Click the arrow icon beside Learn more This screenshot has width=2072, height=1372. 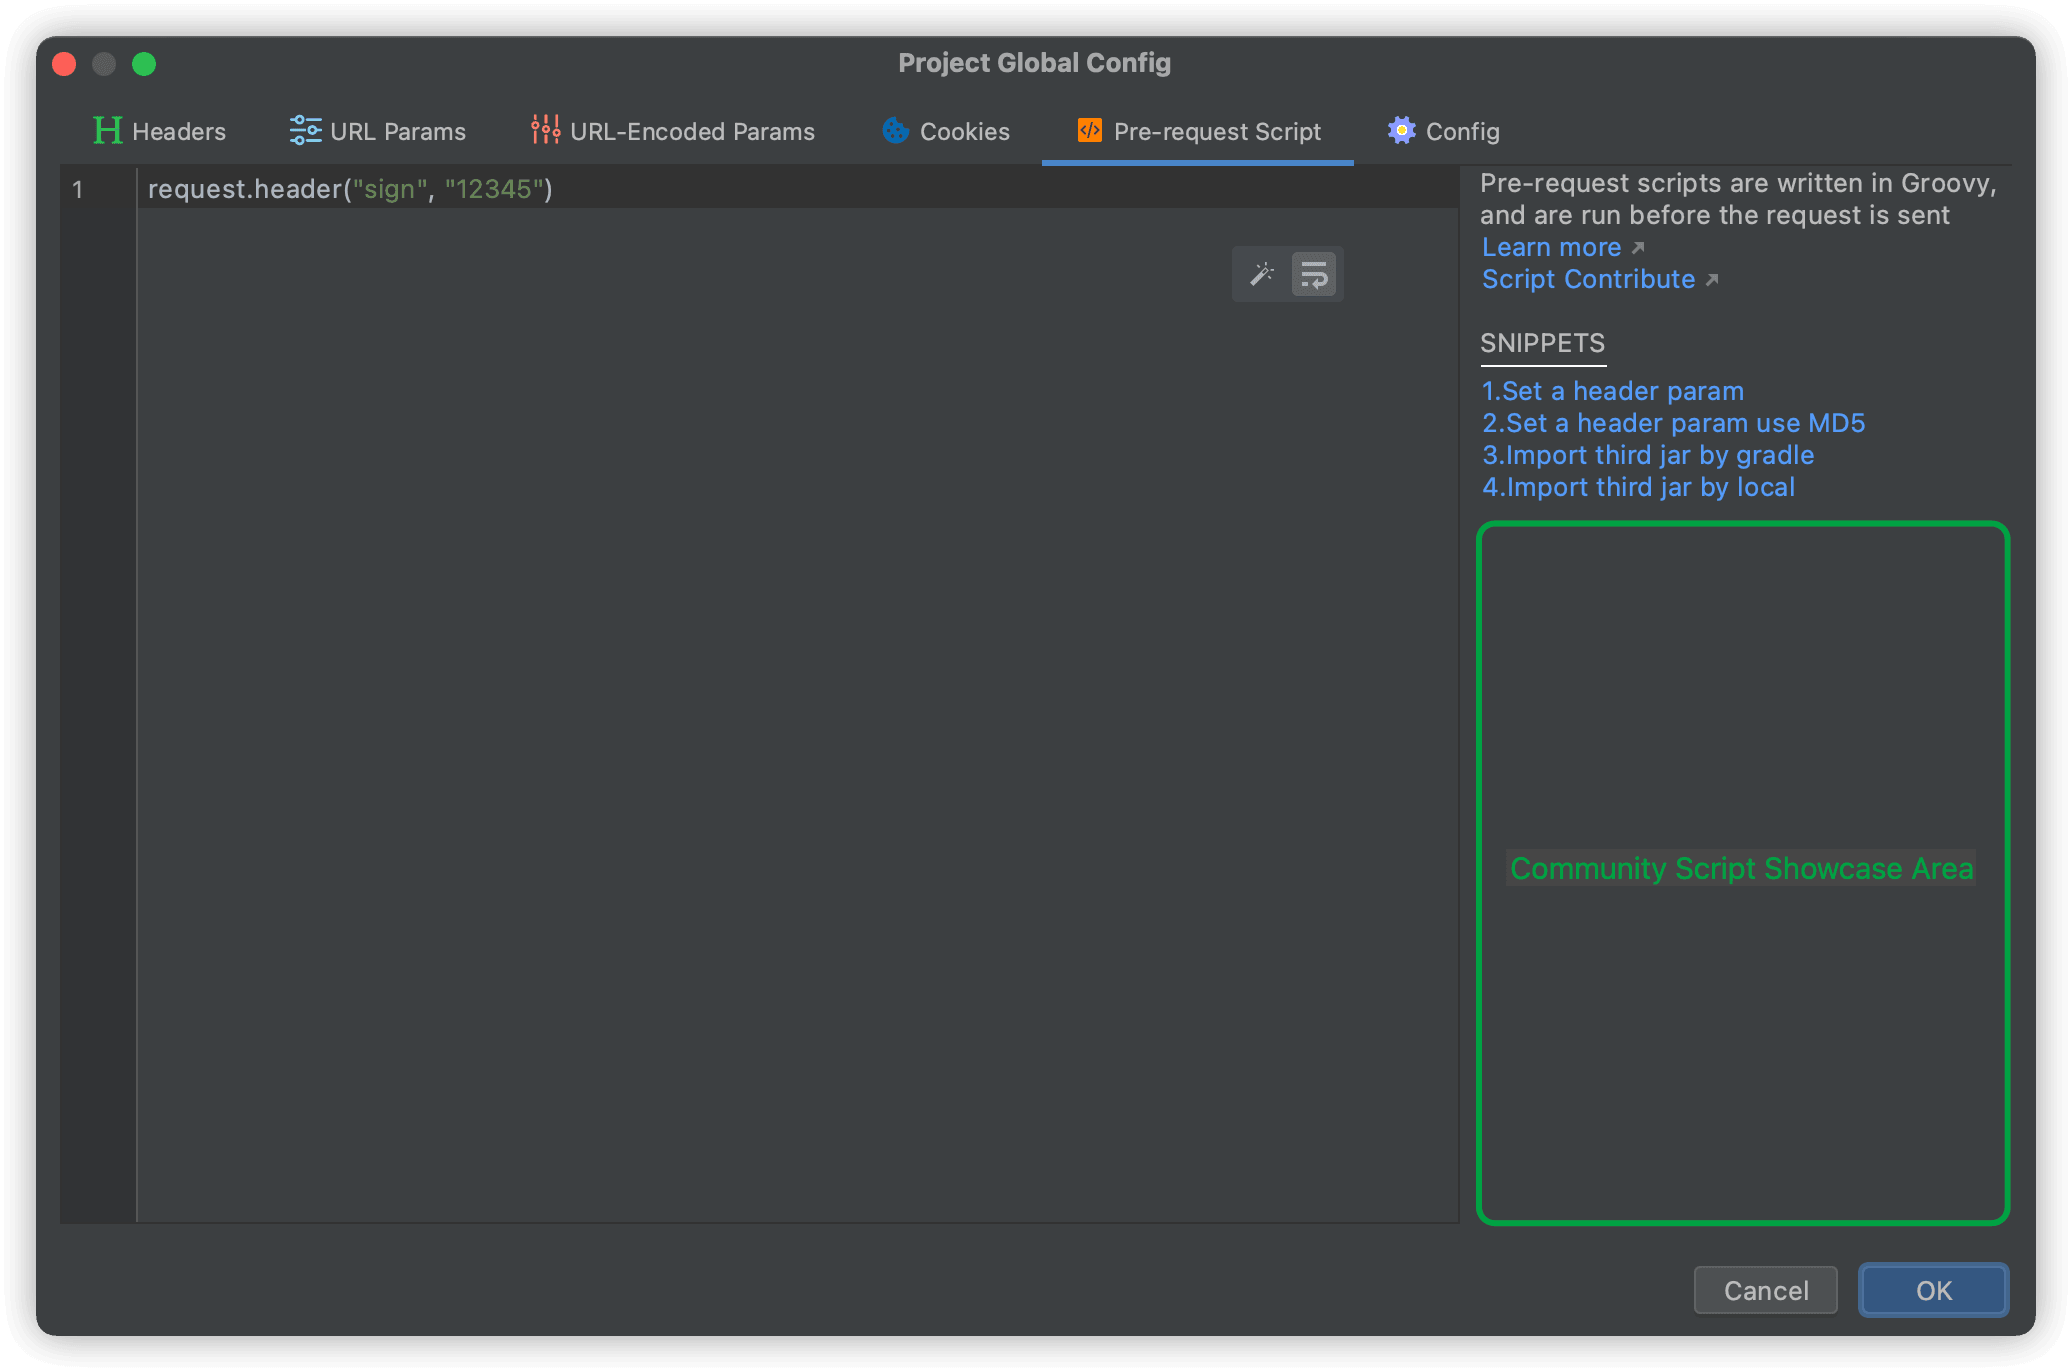[x=1637, y=248]
